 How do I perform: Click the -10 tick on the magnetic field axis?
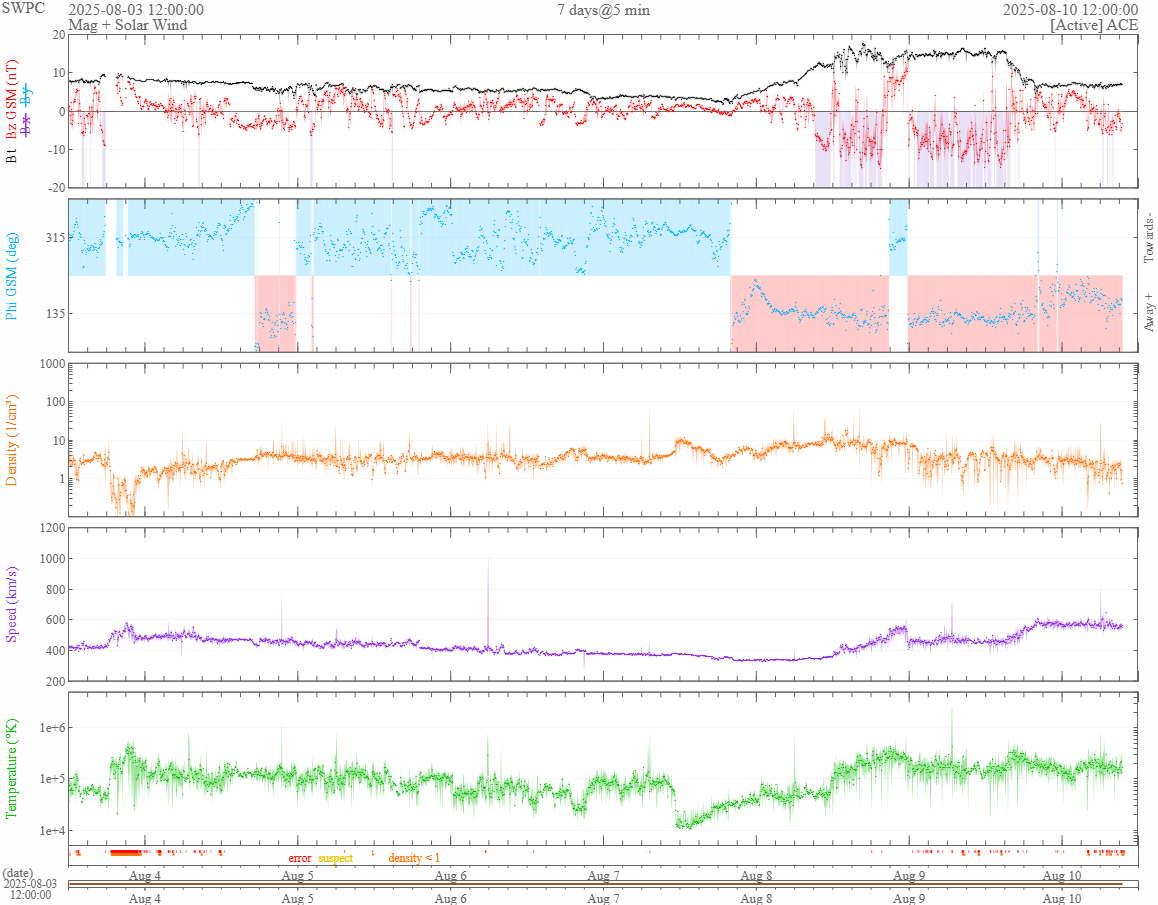[x=57, y=149]
